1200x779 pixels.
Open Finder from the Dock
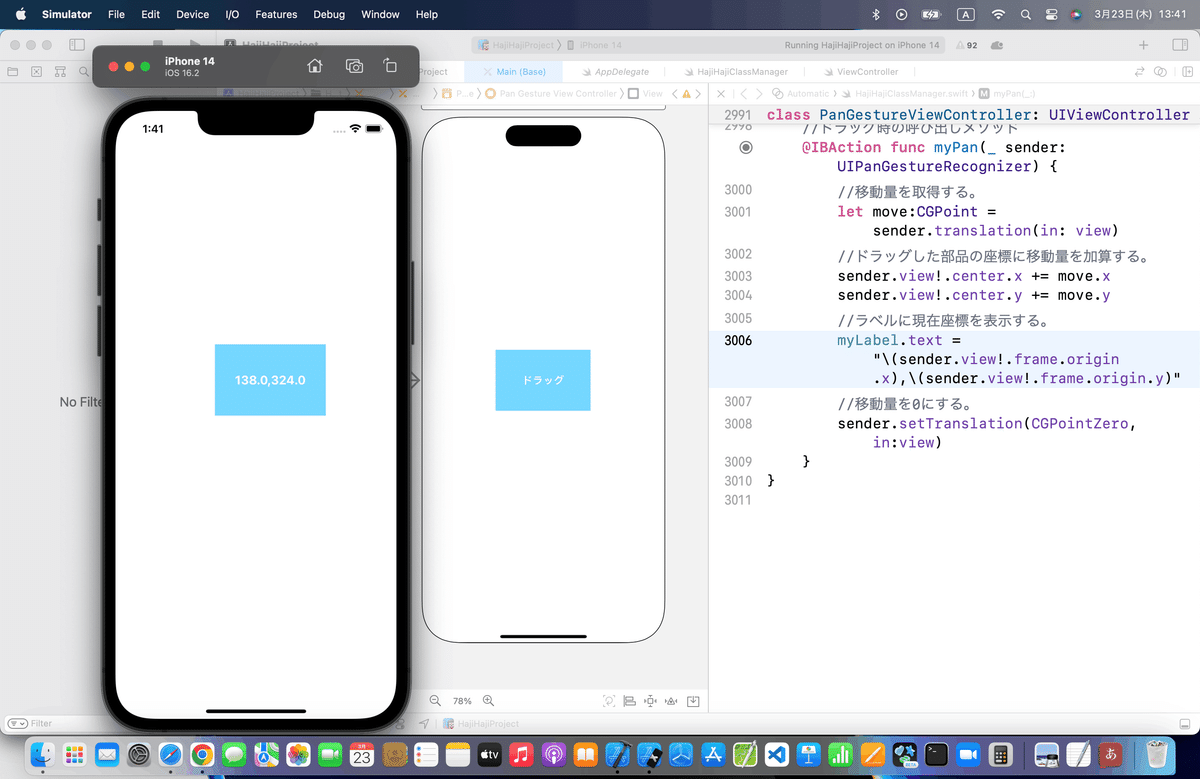pos(42,754)
